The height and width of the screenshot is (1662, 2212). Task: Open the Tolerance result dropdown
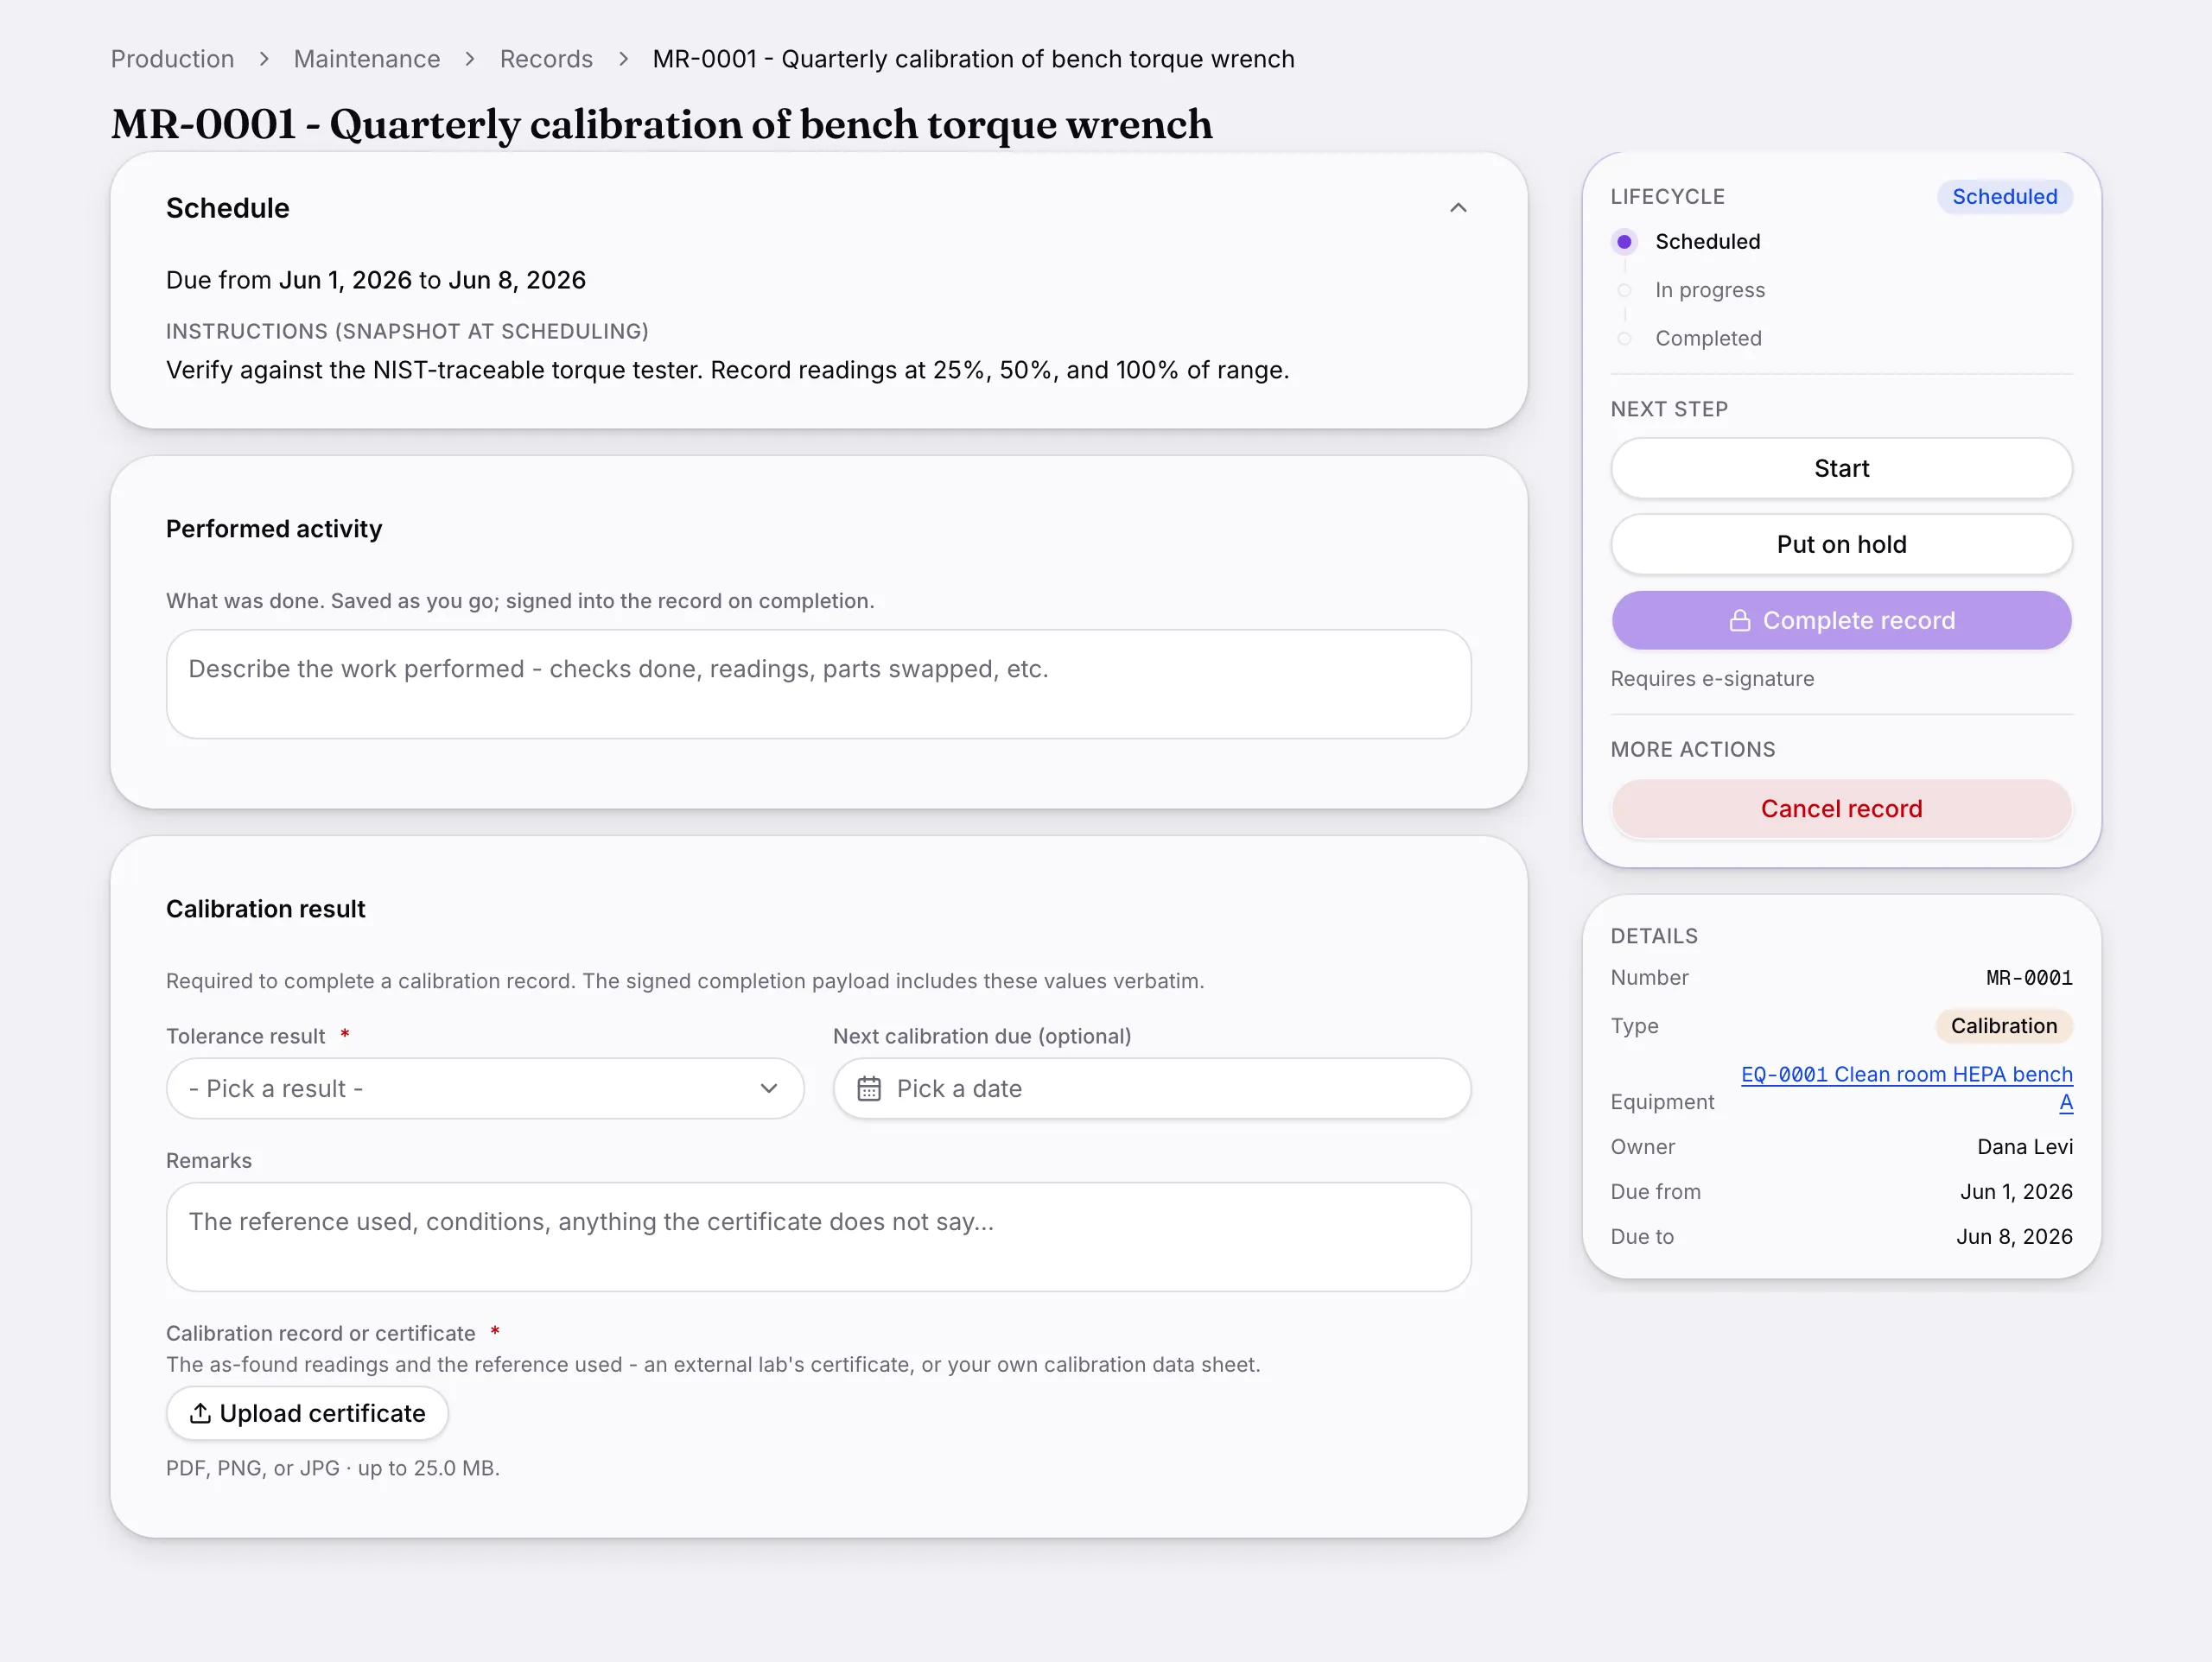(485, 1088)
